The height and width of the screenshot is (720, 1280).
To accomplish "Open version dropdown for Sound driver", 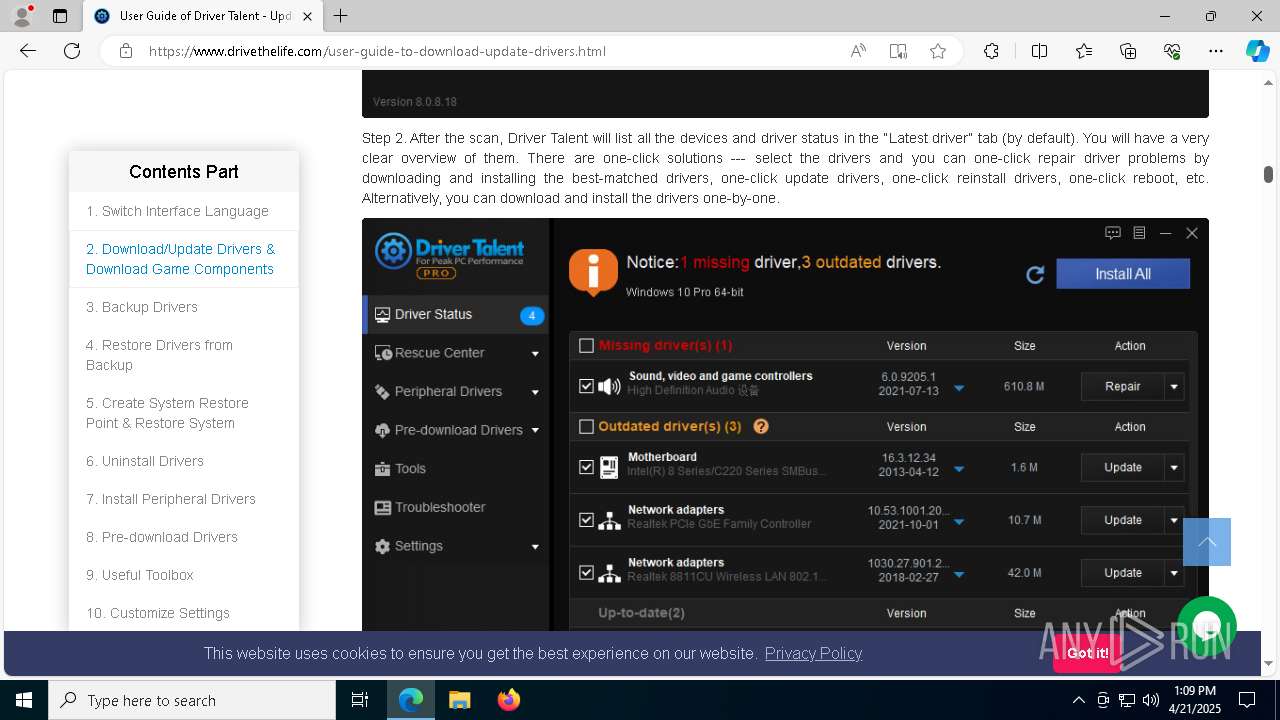I will (959, 388).
